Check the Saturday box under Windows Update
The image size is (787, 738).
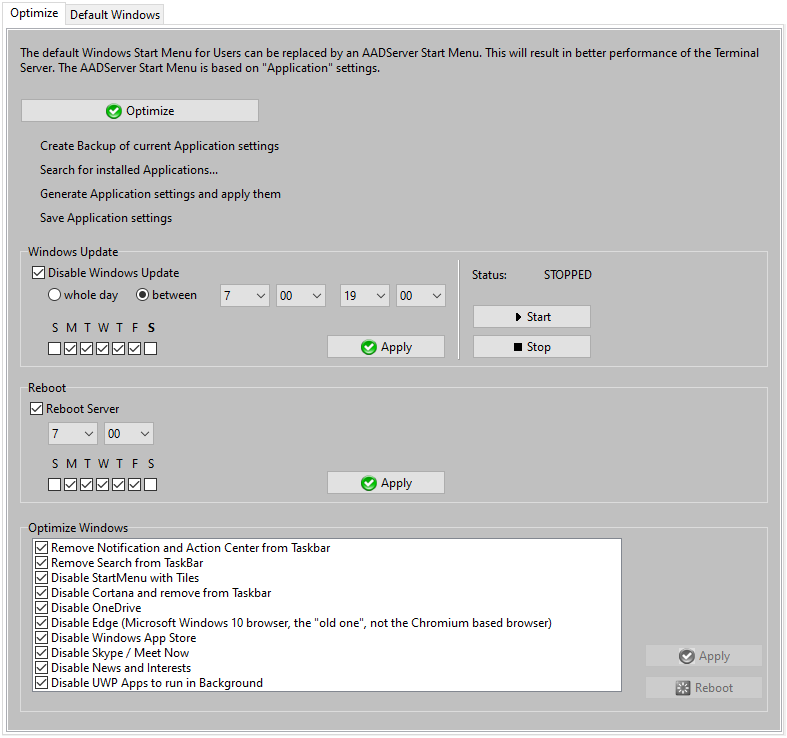tap(150, 349)
